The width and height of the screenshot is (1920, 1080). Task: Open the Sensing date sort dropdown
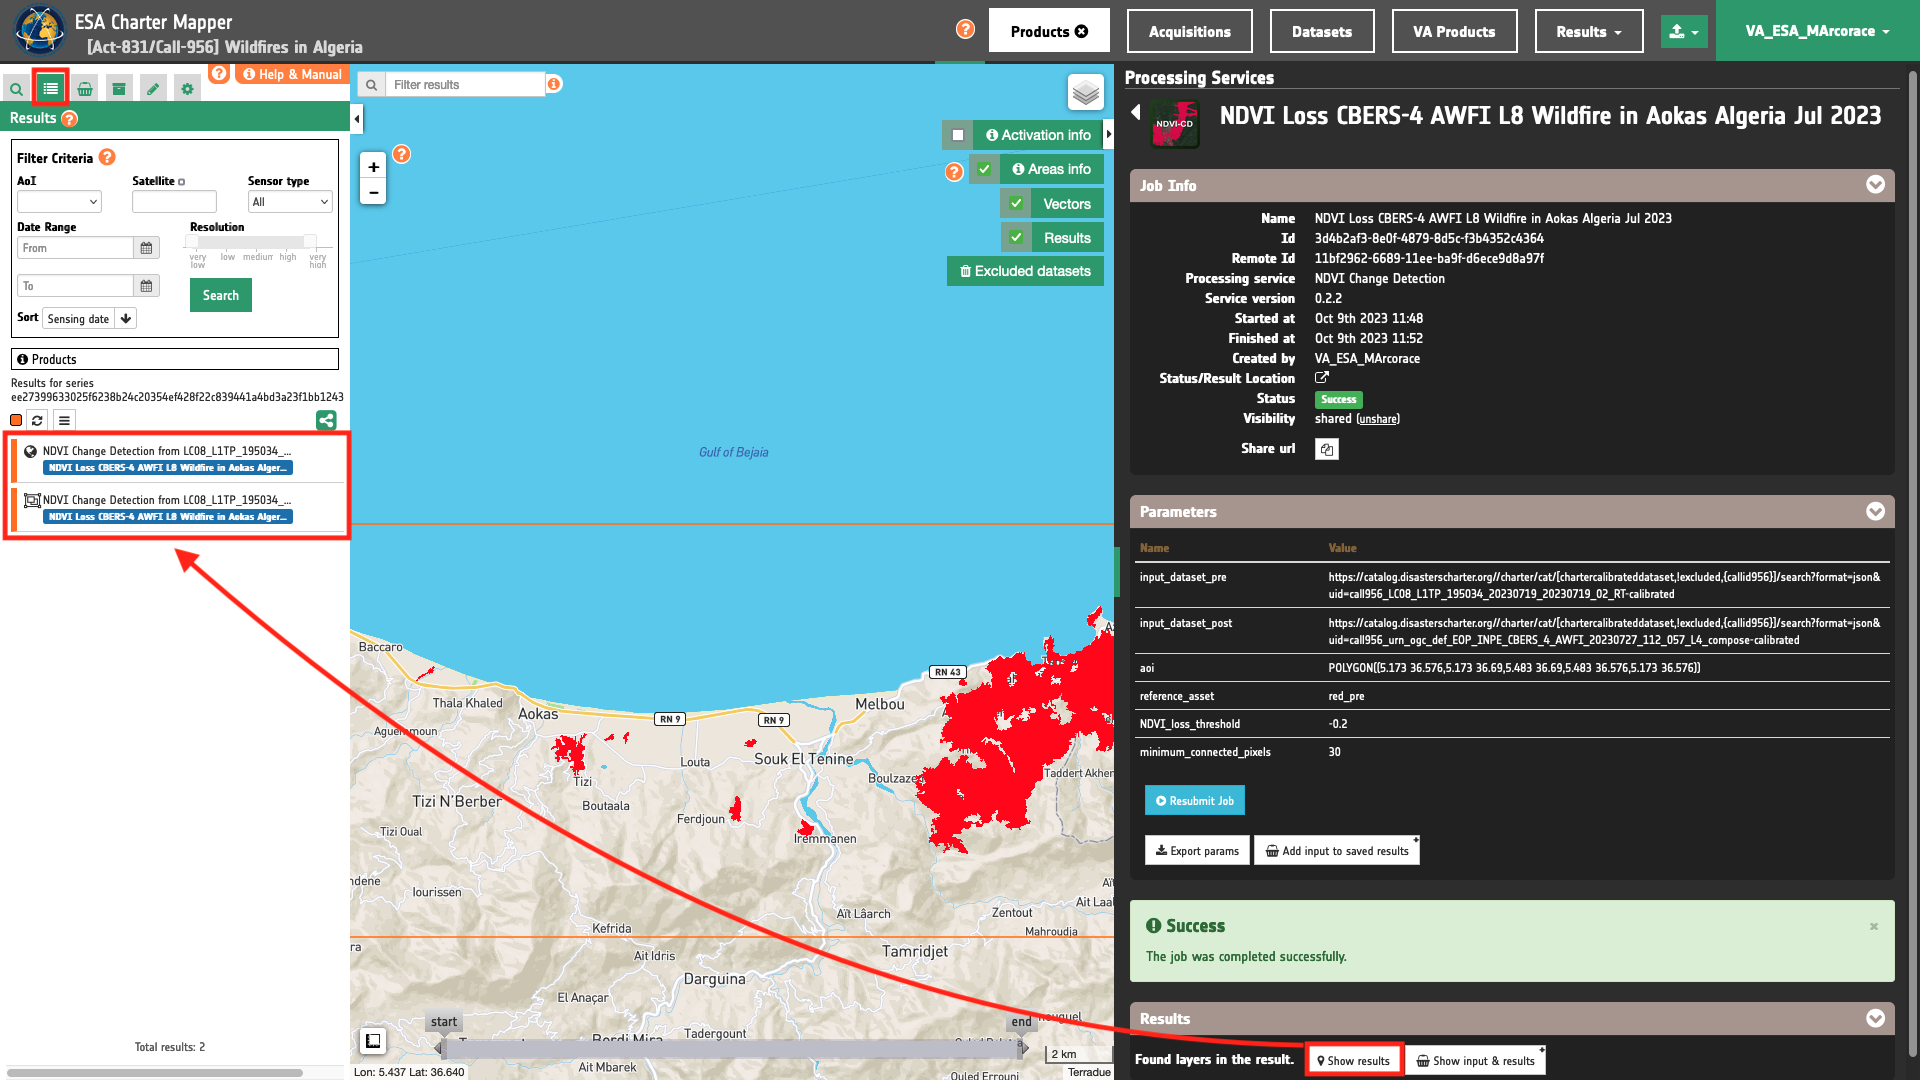tap(79, 319)
